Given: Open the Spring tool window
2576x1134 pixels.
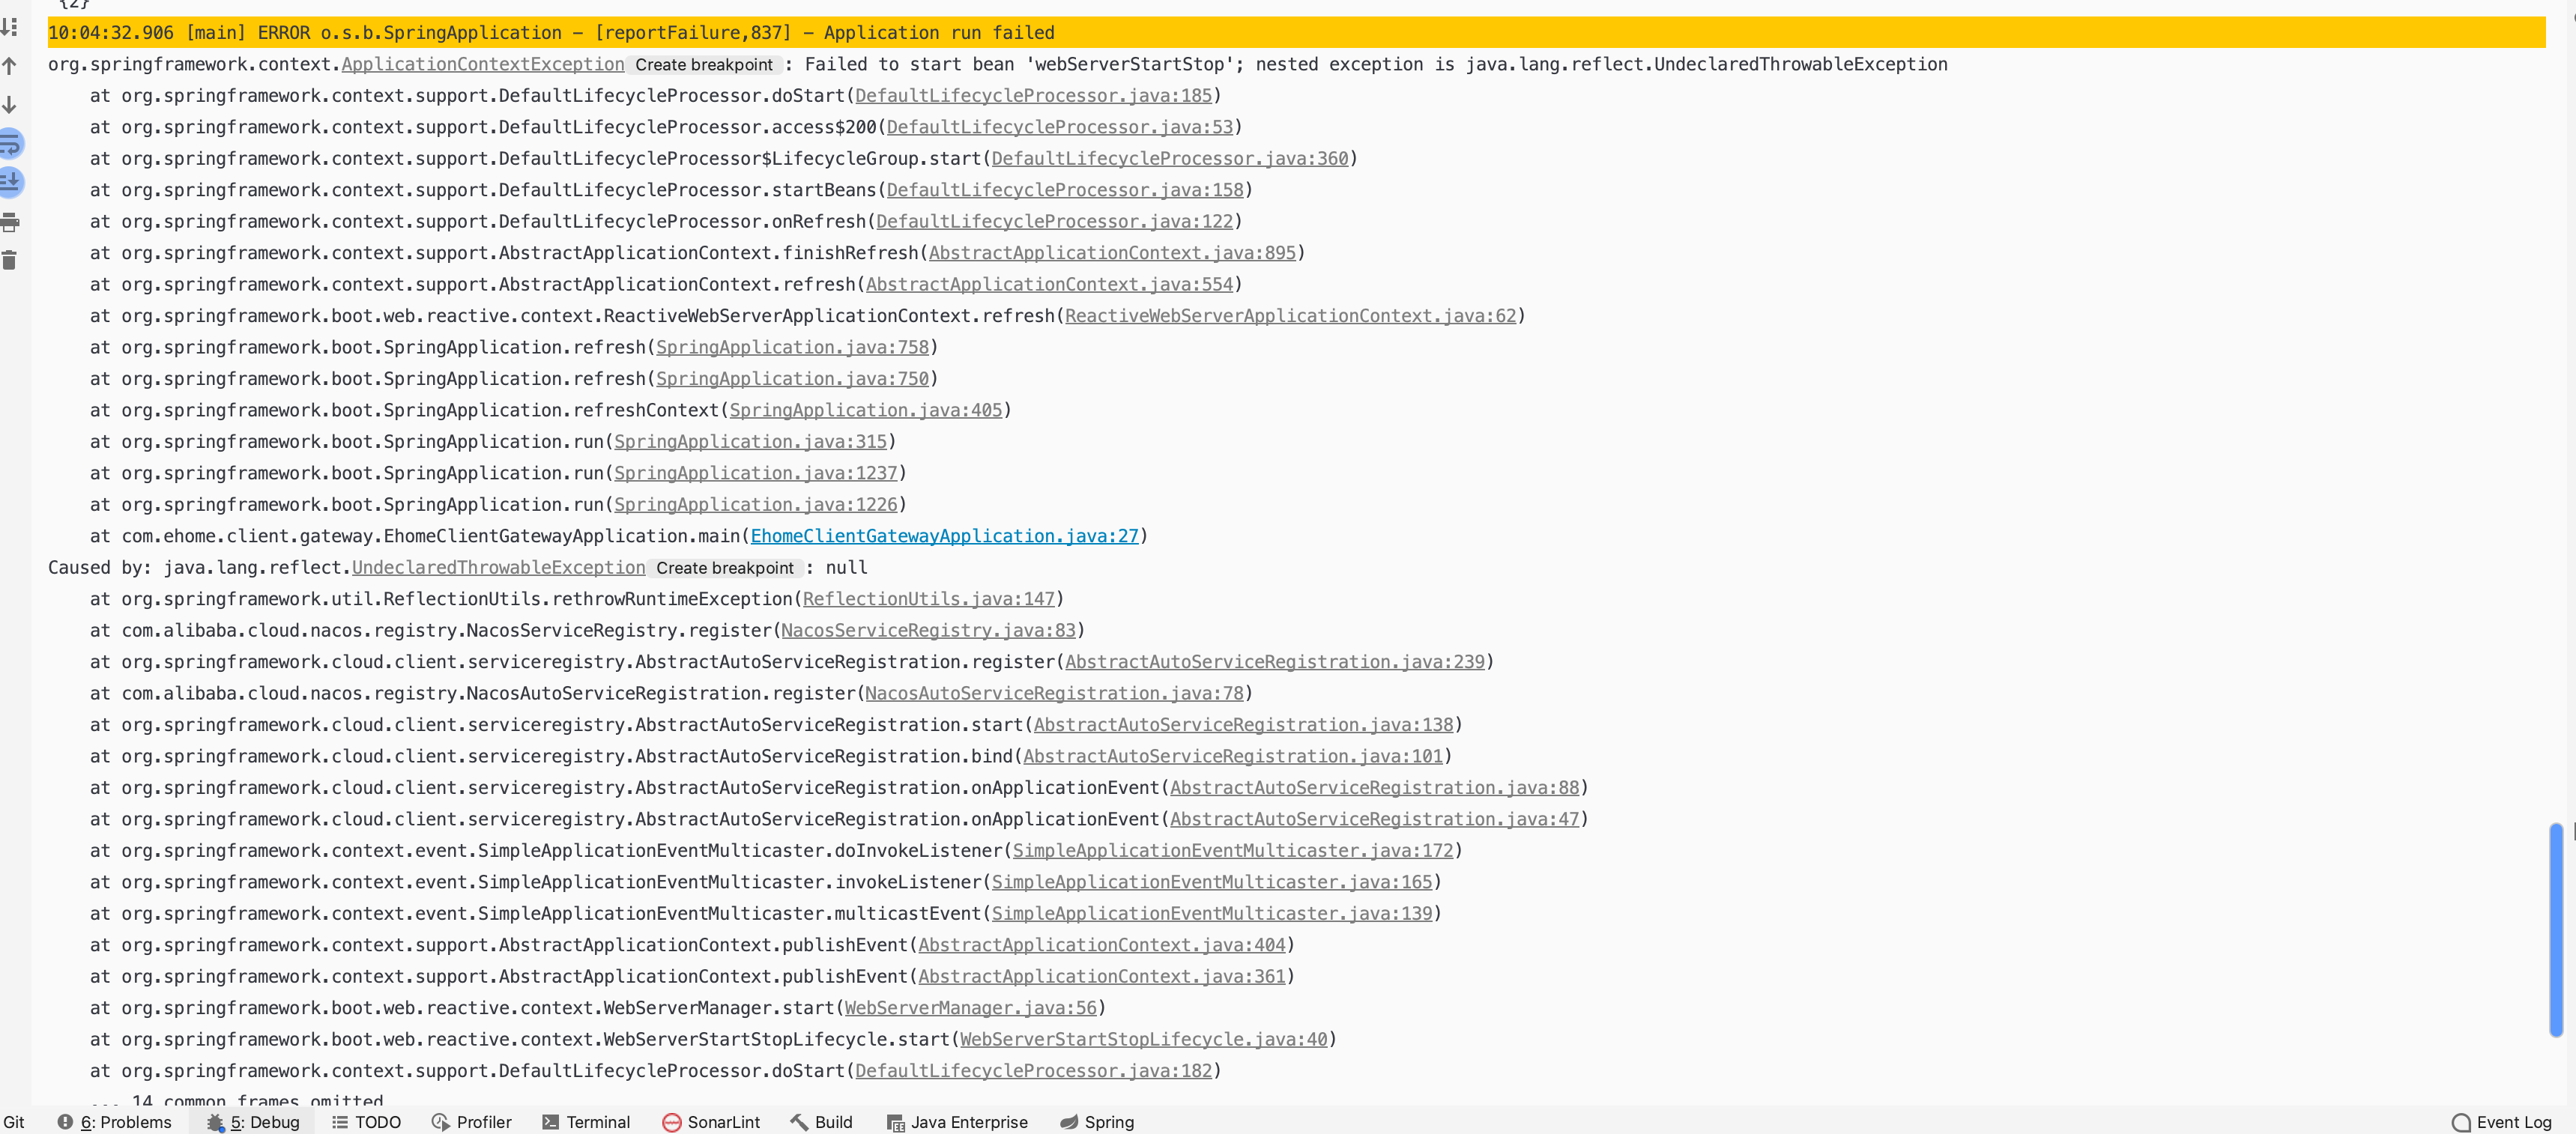Looking at the screenshot, I should click(1097, 1122).
